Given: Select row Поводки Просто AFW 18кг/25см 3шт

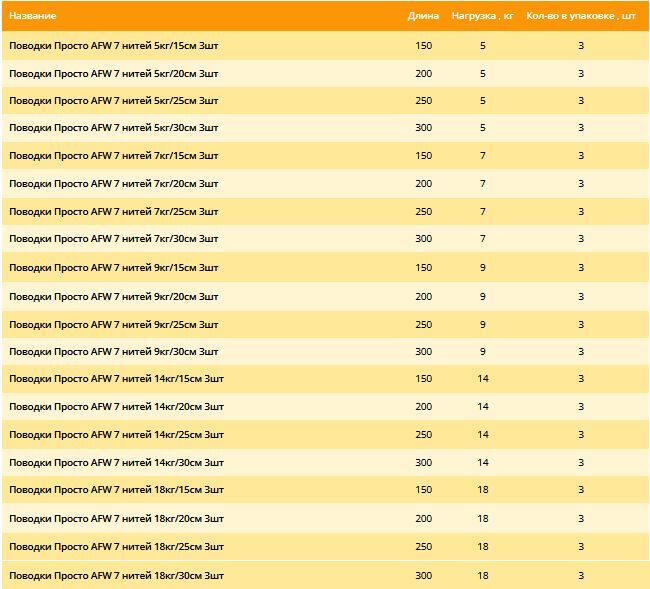Looking at the screenshot, I should click(x=325, y=547).
